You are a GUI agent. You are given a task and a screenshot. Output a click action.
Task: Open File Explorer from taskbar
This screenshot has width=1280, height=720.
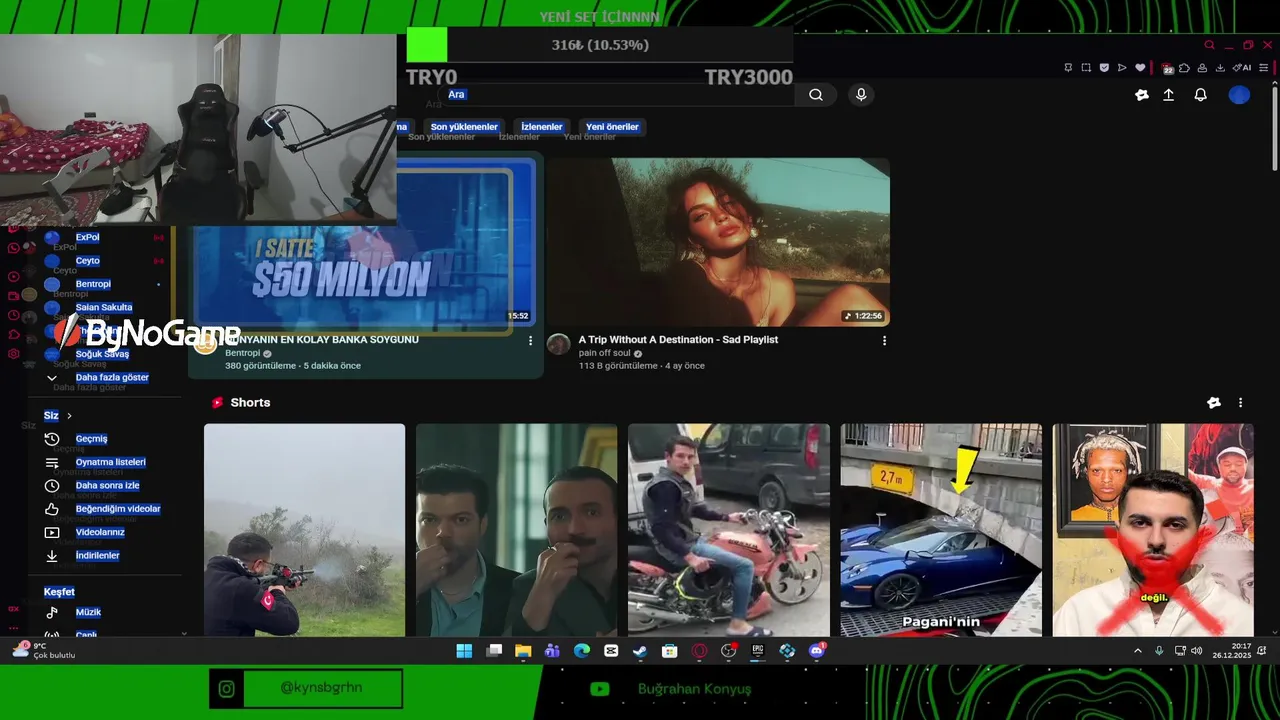pyautogui.click(x=523, y=651)
